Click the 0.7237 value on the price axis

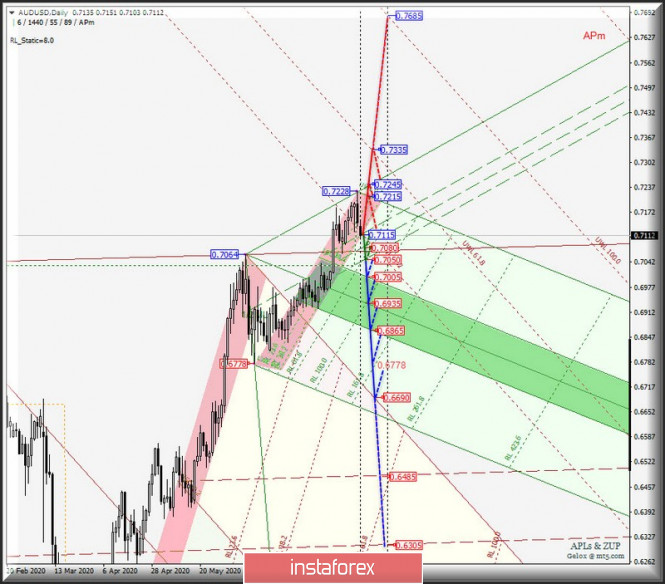tap(645, 187)
